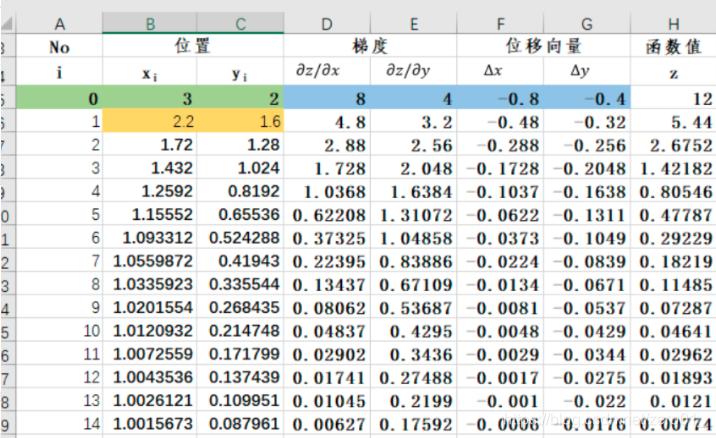The width and height of the screenshot is (716, 438).
Task: Select column C header
Action: pos(240,24)
